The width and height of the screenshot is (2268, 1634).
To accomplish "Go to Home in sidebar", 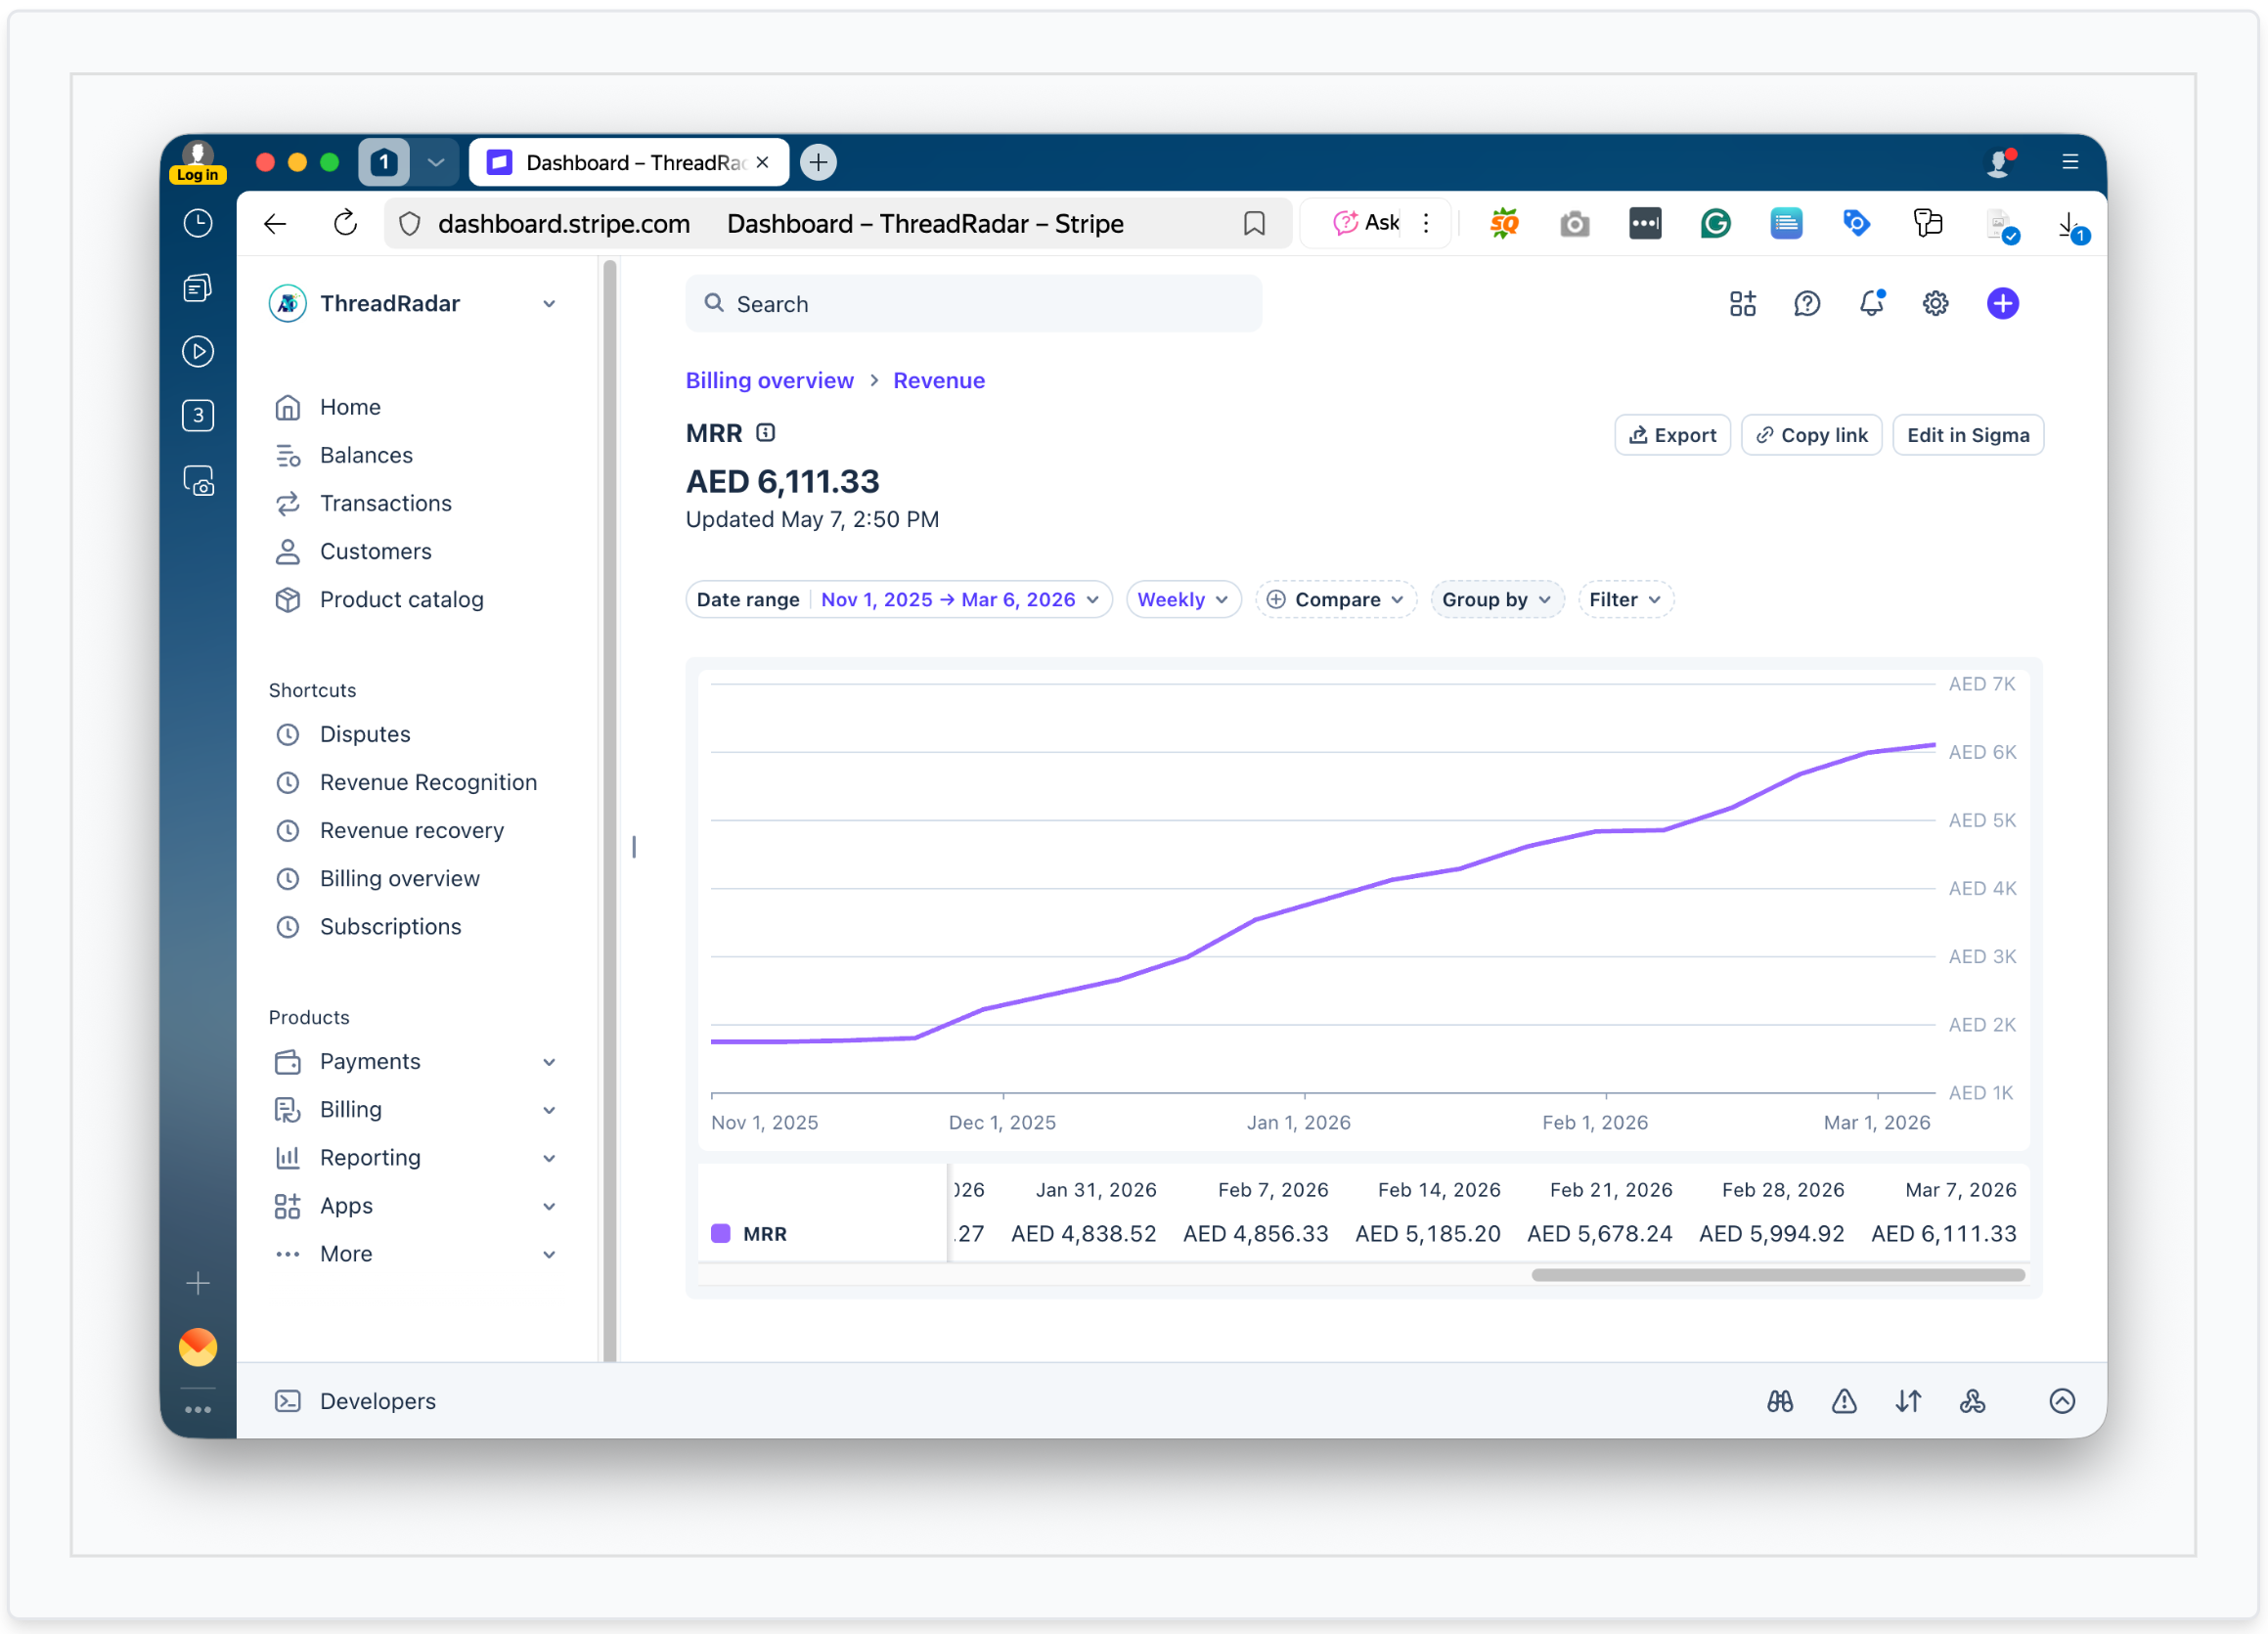I will 350,407.
